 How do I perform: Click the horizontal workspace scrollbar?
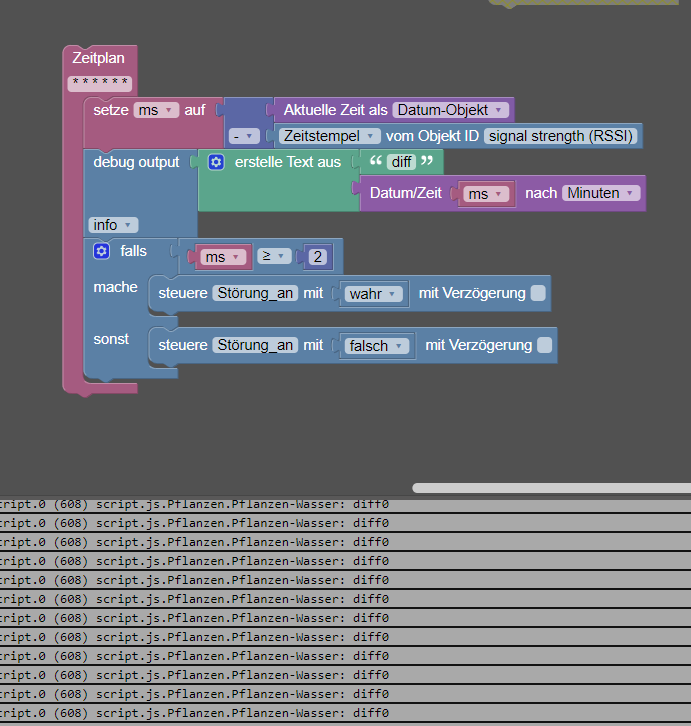point(551,488)
